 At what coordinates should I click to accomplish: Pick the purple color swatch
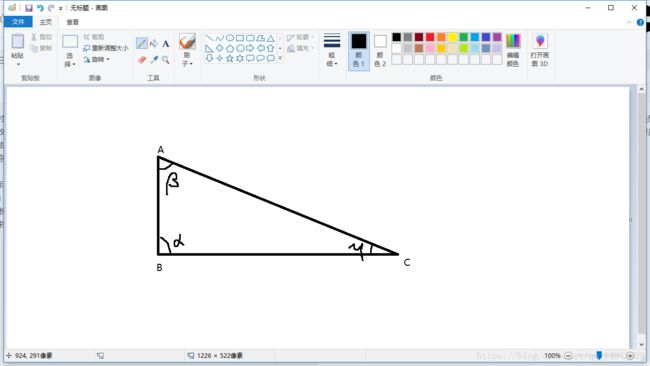click(497, 37)
